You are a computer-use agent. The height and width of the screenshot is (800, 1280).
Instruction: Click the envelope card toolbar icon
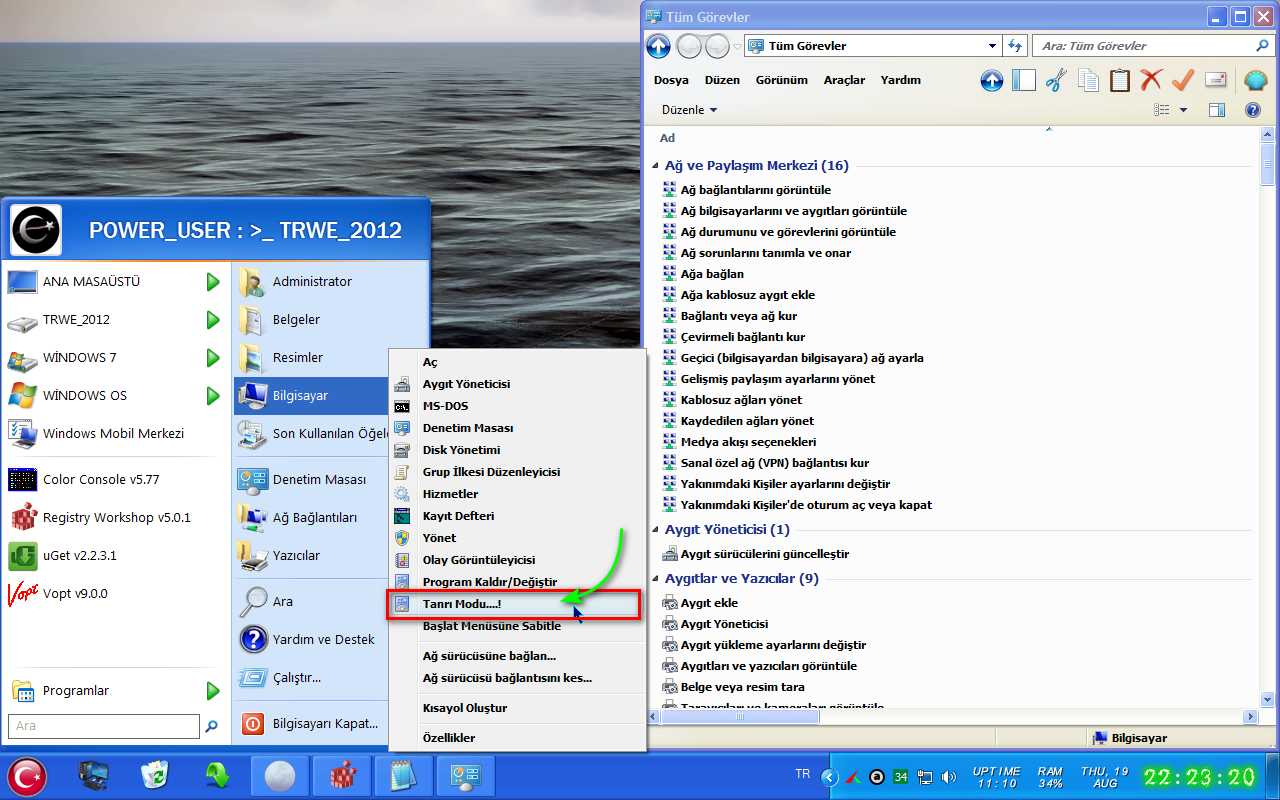[1215, 80]
